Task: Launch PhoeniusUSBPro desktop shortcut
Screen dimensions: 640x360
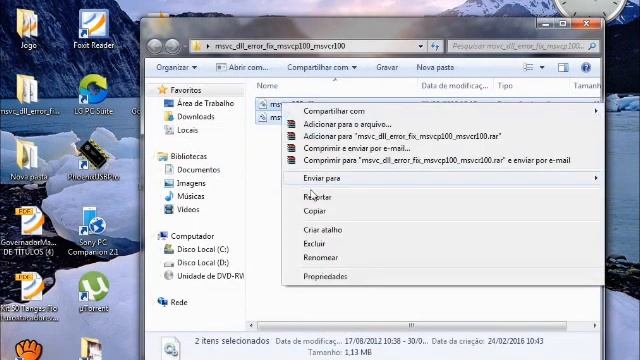Action: [93, 160]
